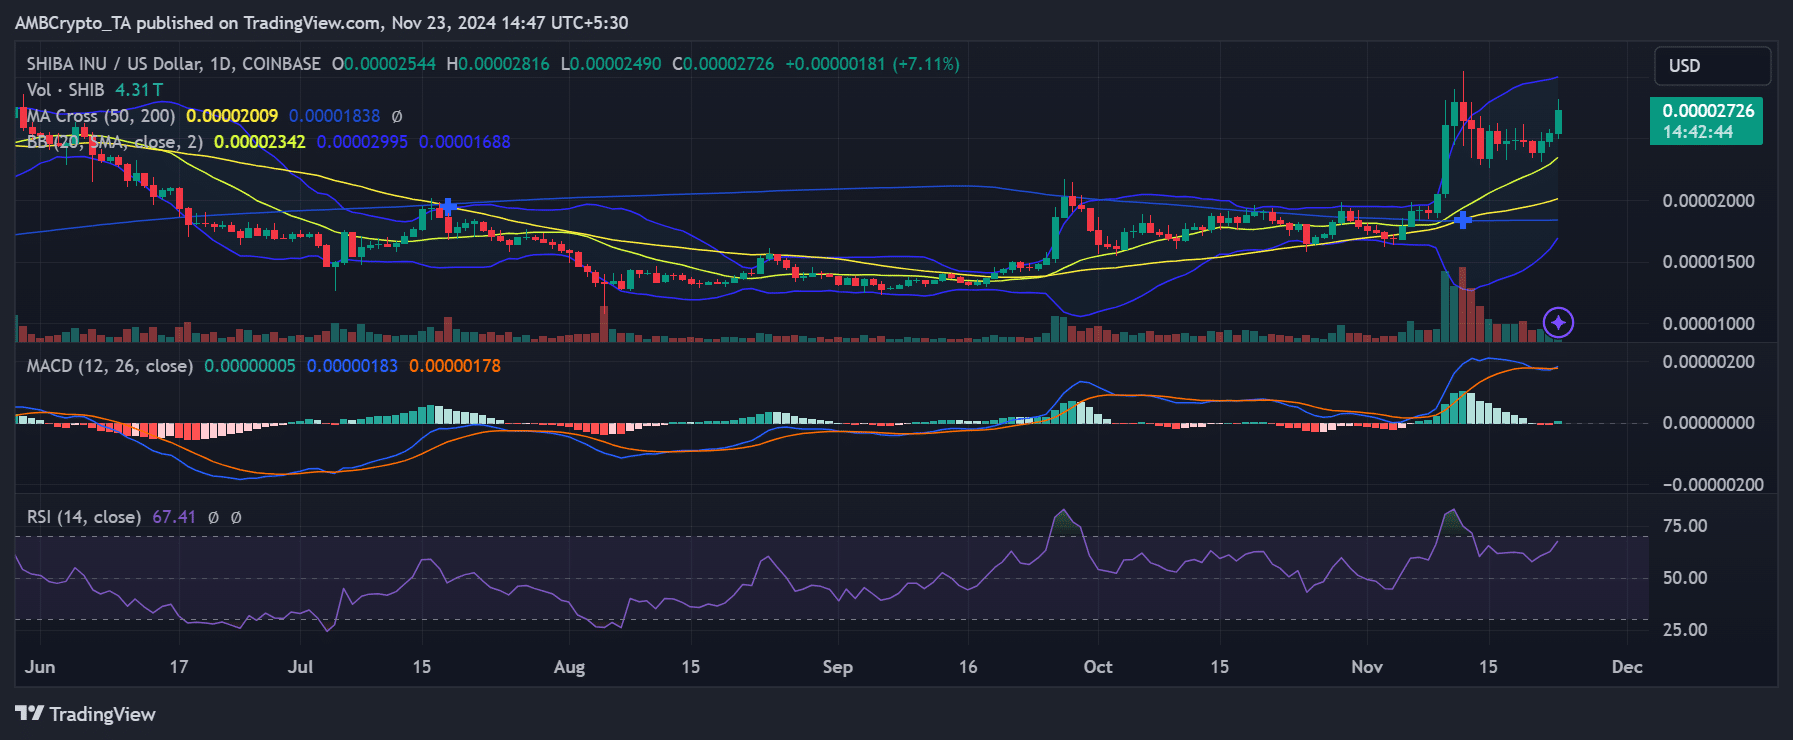This screenshot has width=1793, height=740.
Task: Select the Vol · SHIB indicator label
Action: [x=65, y=90]
